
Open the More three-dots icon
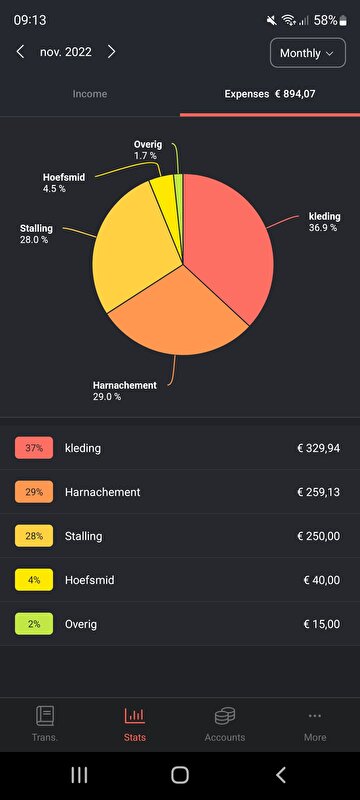pyautogui.click(x=315, y=716)
